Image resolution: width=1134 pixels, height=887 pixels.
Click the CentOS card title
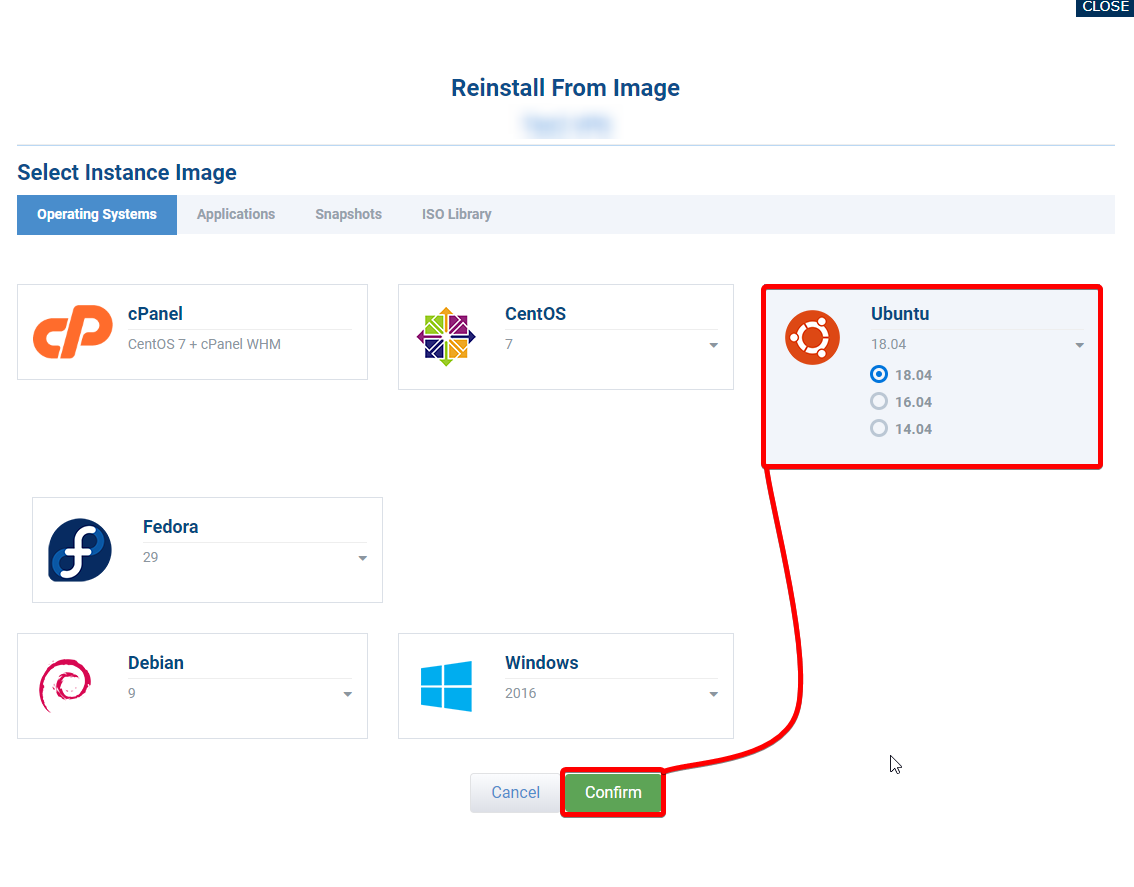coord(535,314)
